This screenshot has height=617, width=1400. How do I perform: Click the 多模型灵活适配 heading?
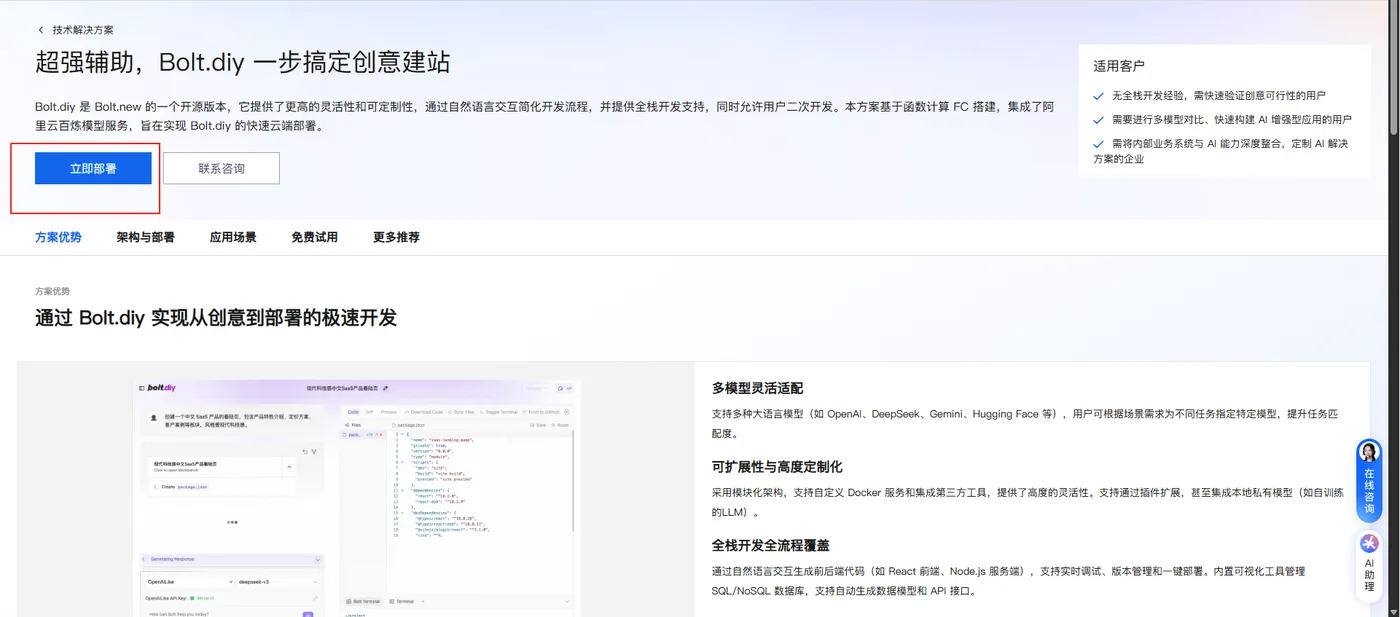[757, 388]
